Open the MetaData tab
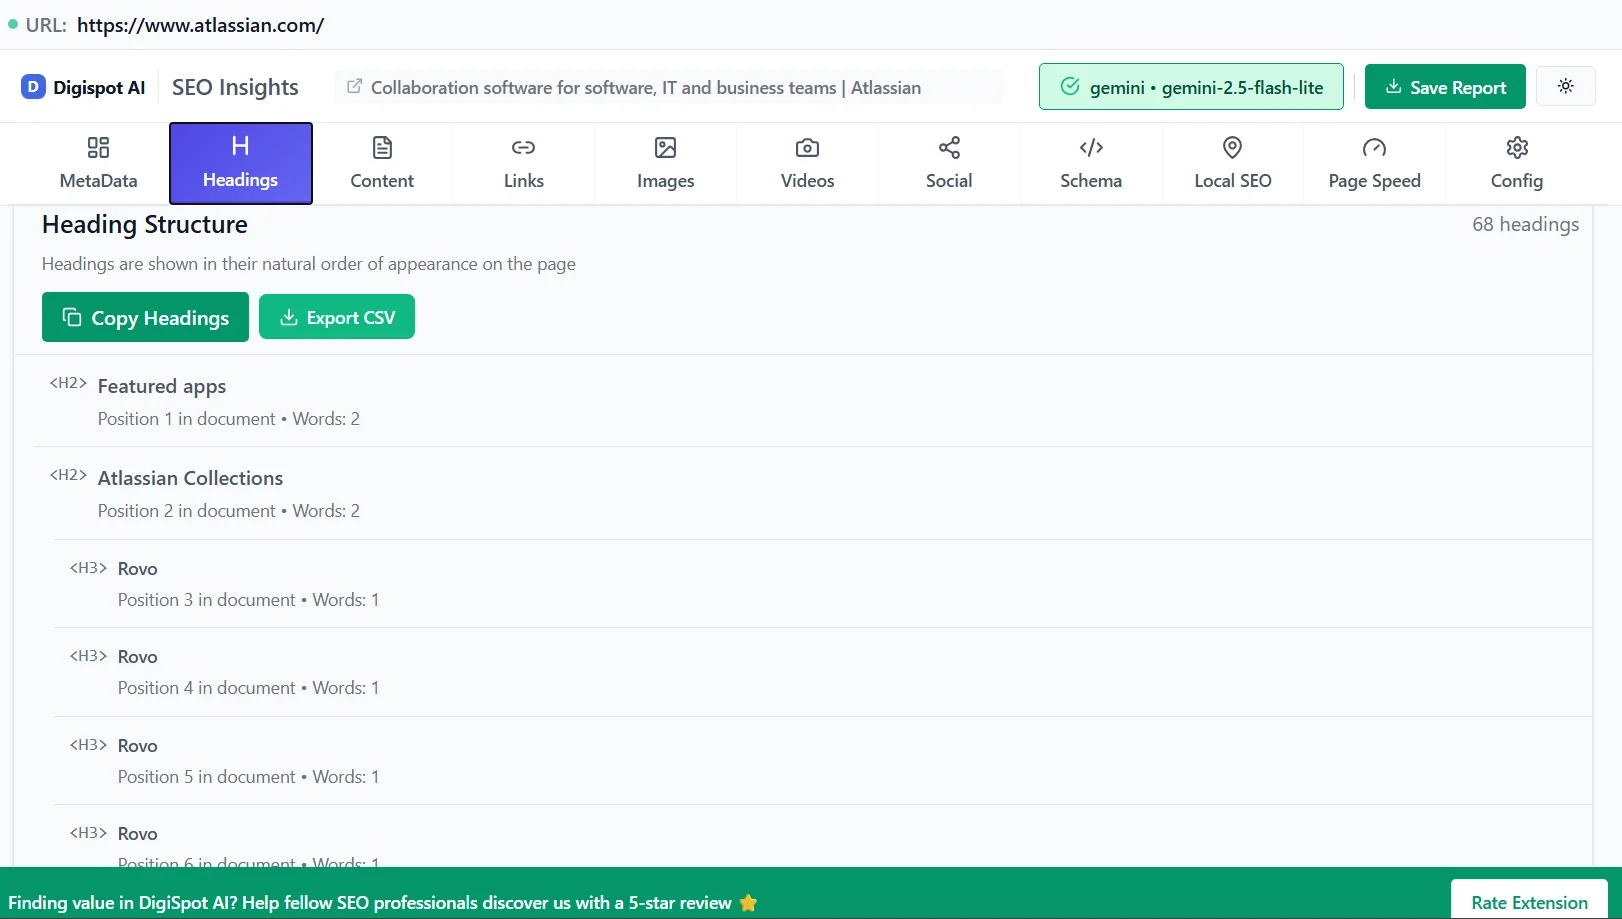 tap(98, 163)
